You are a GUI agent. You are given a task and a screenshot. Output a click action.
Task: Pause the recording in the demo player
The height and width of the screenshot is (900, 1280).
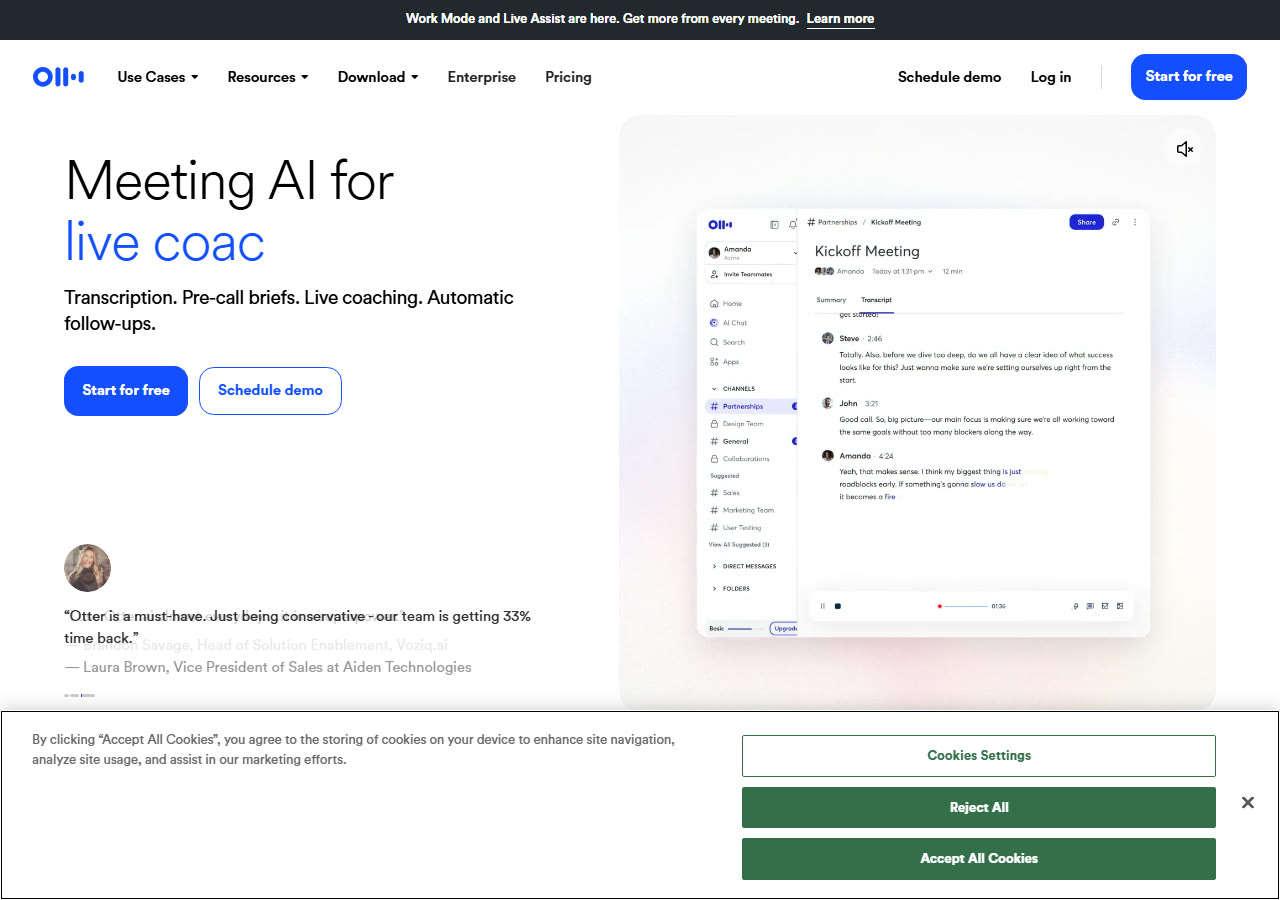tap(823, 606)
